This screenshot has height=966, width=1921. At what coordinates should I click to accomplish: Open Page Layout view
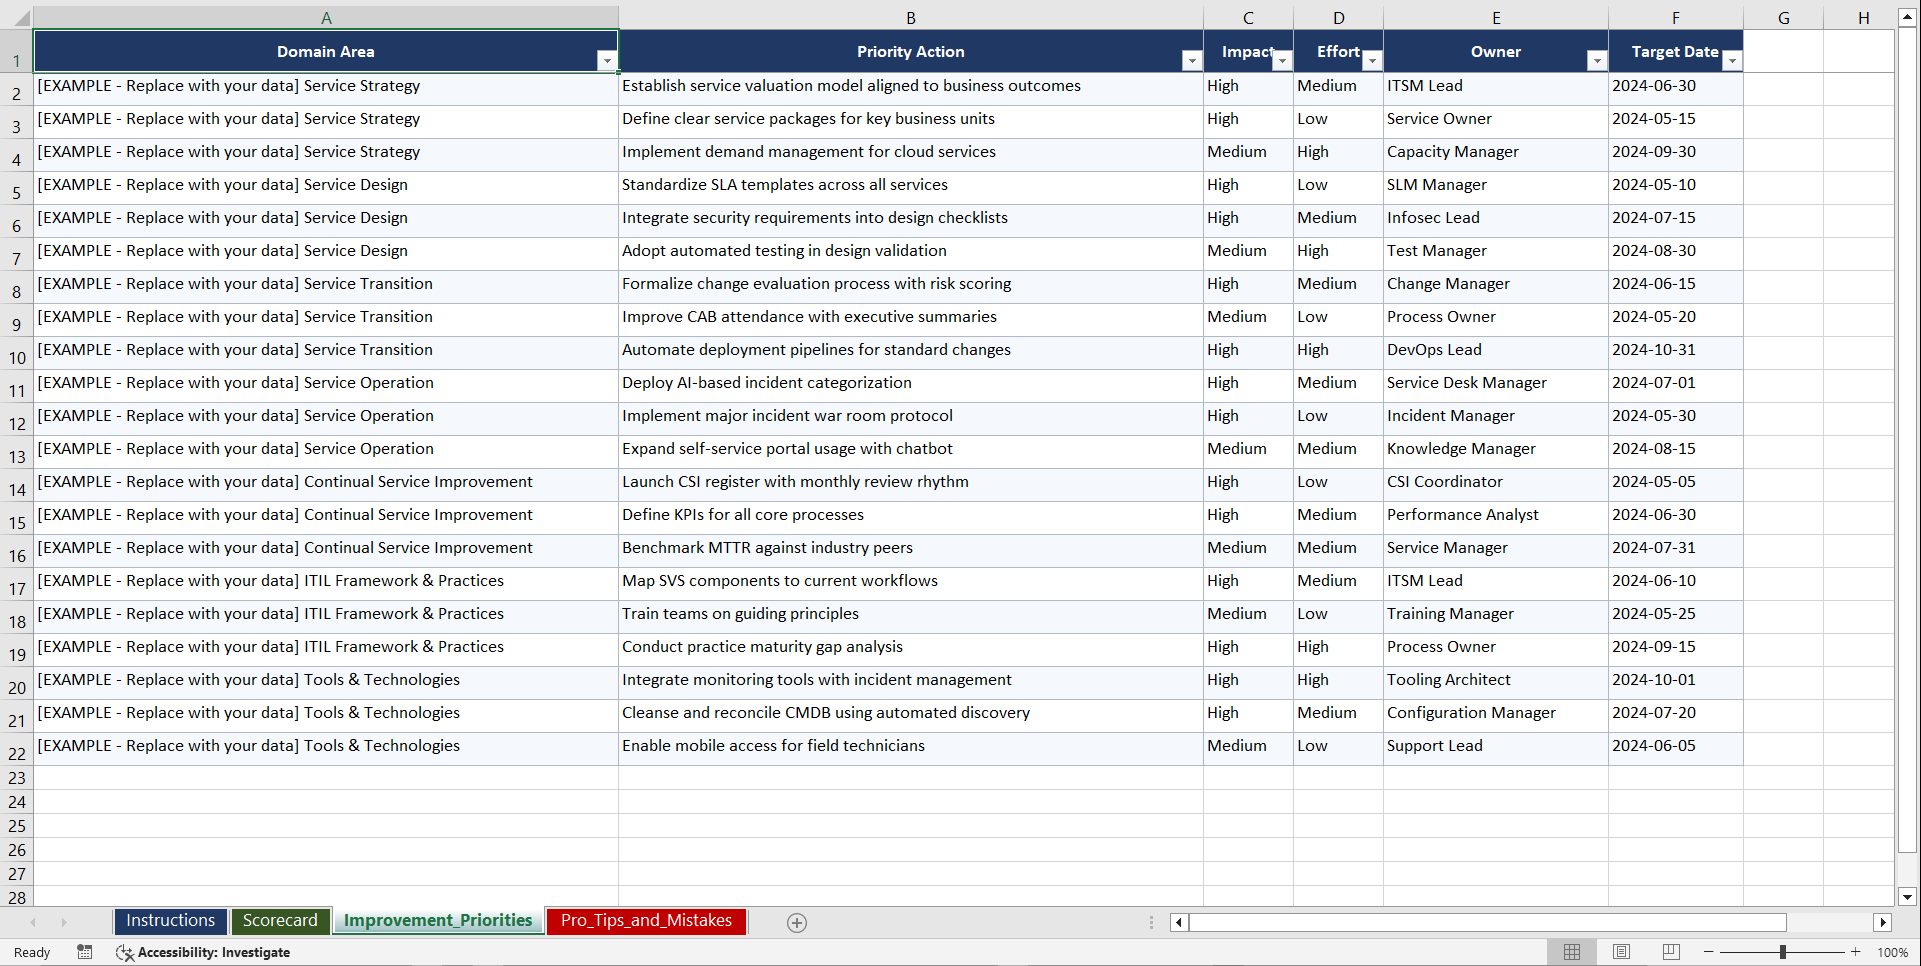(1621, 952)
